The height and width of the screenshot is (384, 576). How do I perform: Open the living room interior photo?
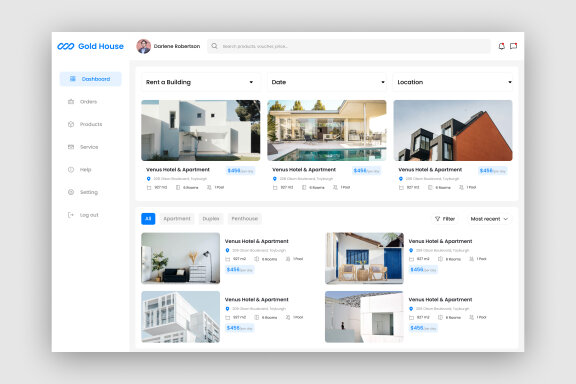(180, 258)
